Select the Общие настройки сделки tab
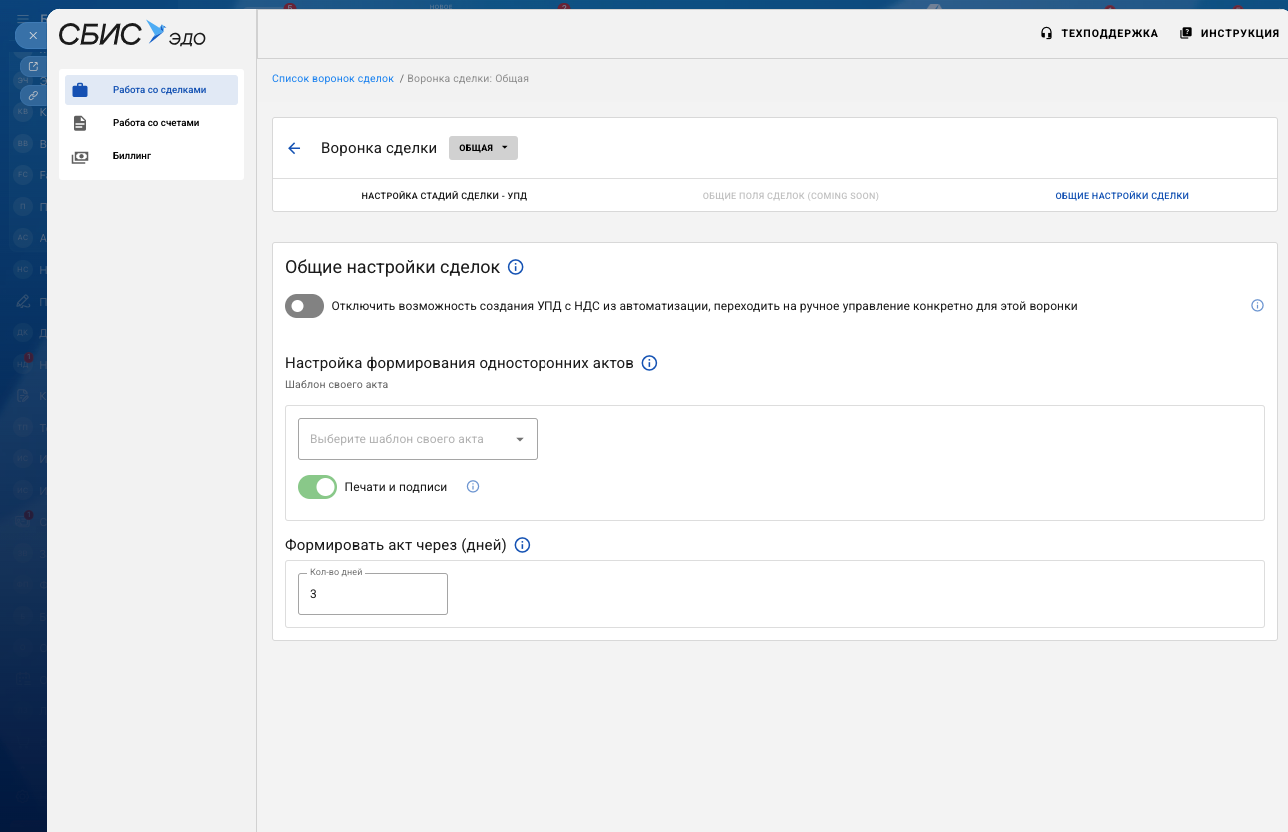Image resolution: width=1288 pixels, height=832 pixels. (x=1121, y=196)
